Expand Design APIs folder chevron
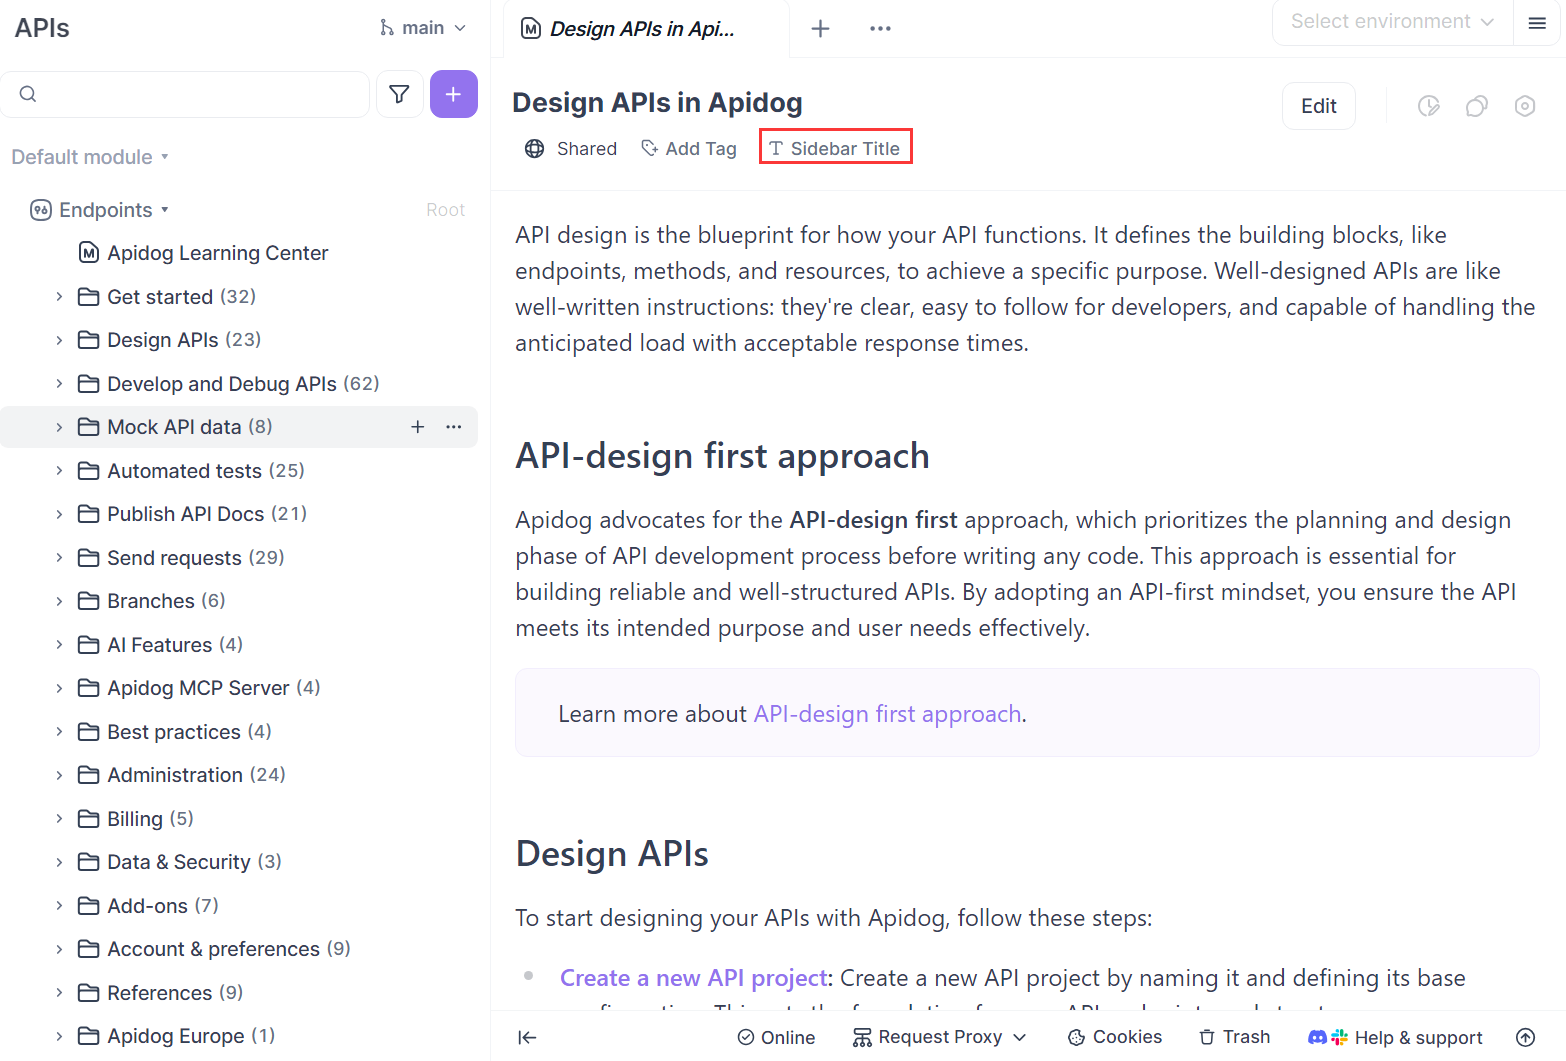 coord(59,340)
